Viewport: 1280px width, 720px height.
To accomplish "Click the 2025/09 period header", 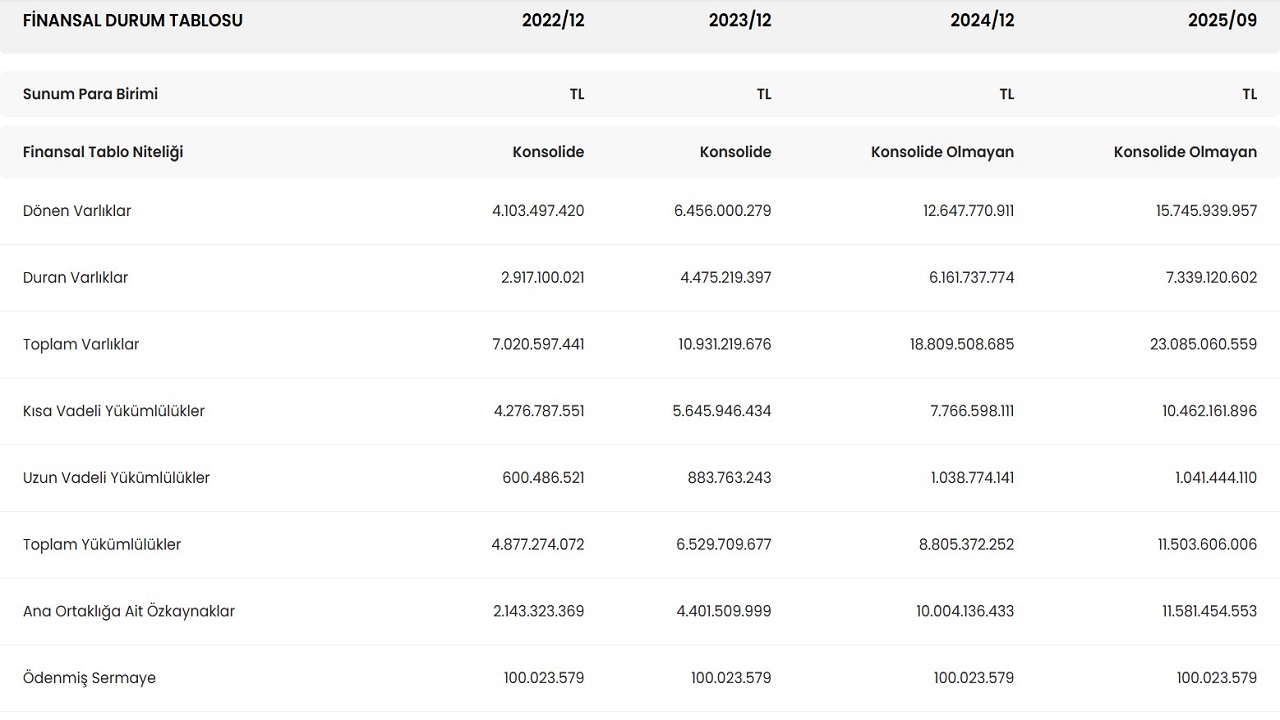I will click(x=1222, y=20).
